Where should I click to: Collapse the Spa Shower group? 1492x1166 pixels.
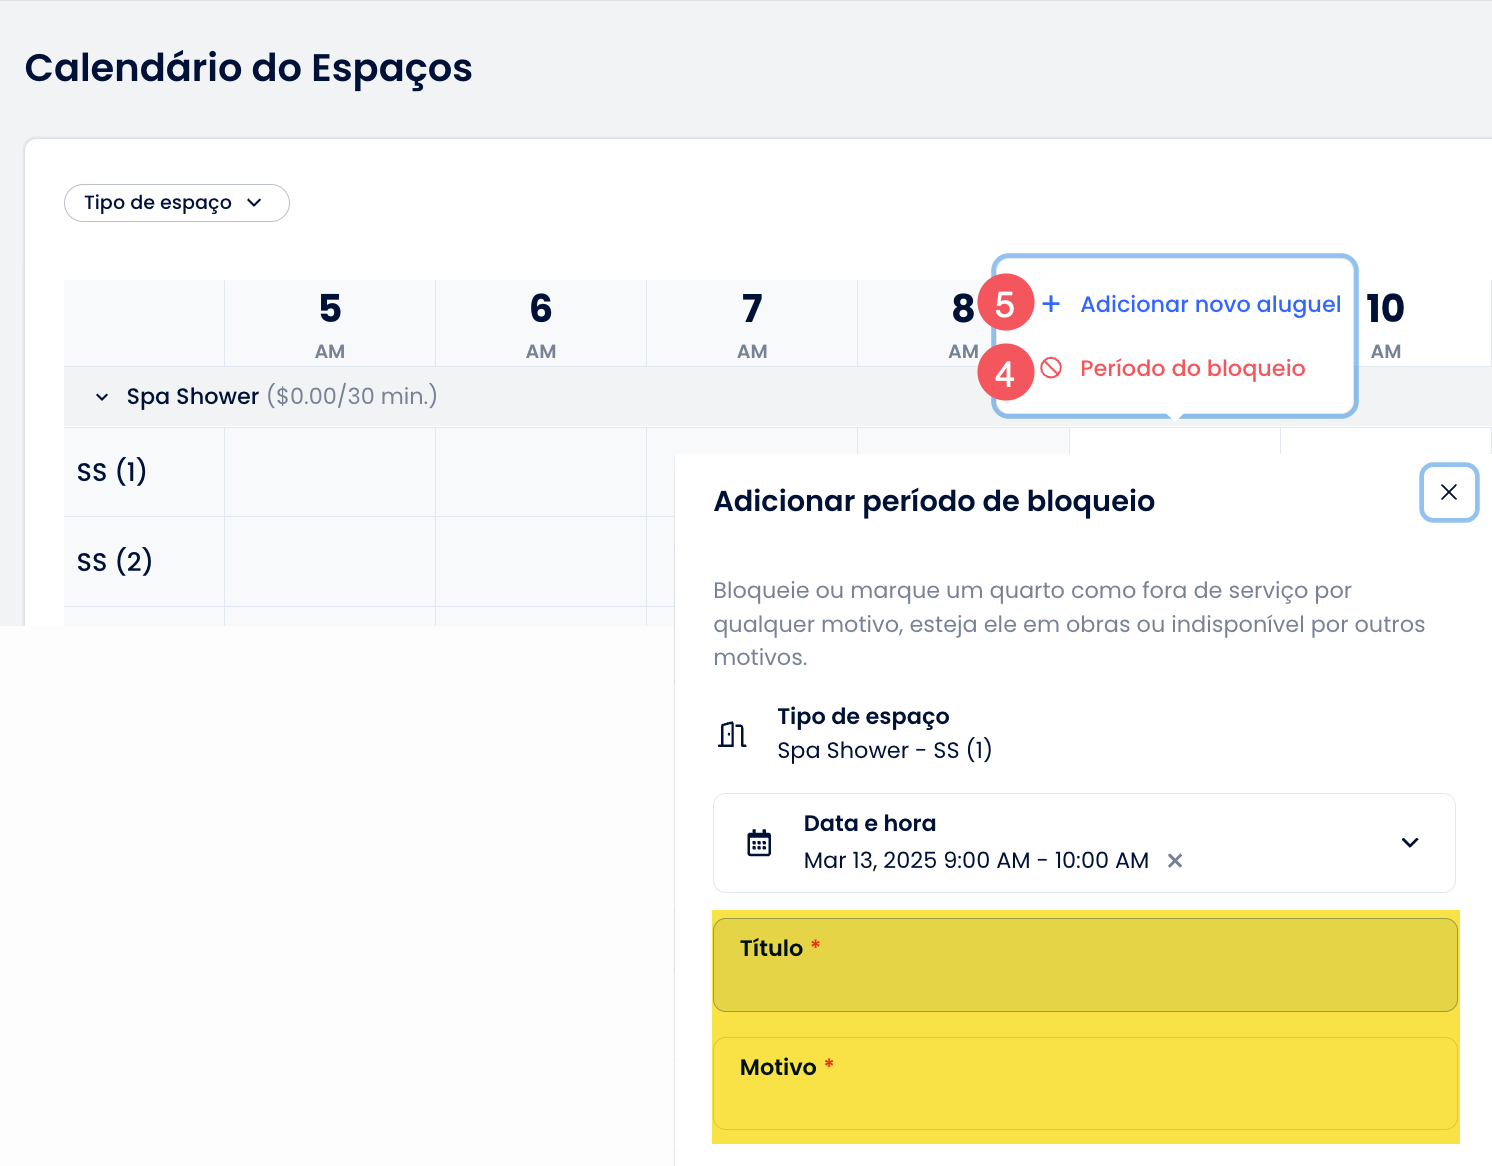[102, 397]
